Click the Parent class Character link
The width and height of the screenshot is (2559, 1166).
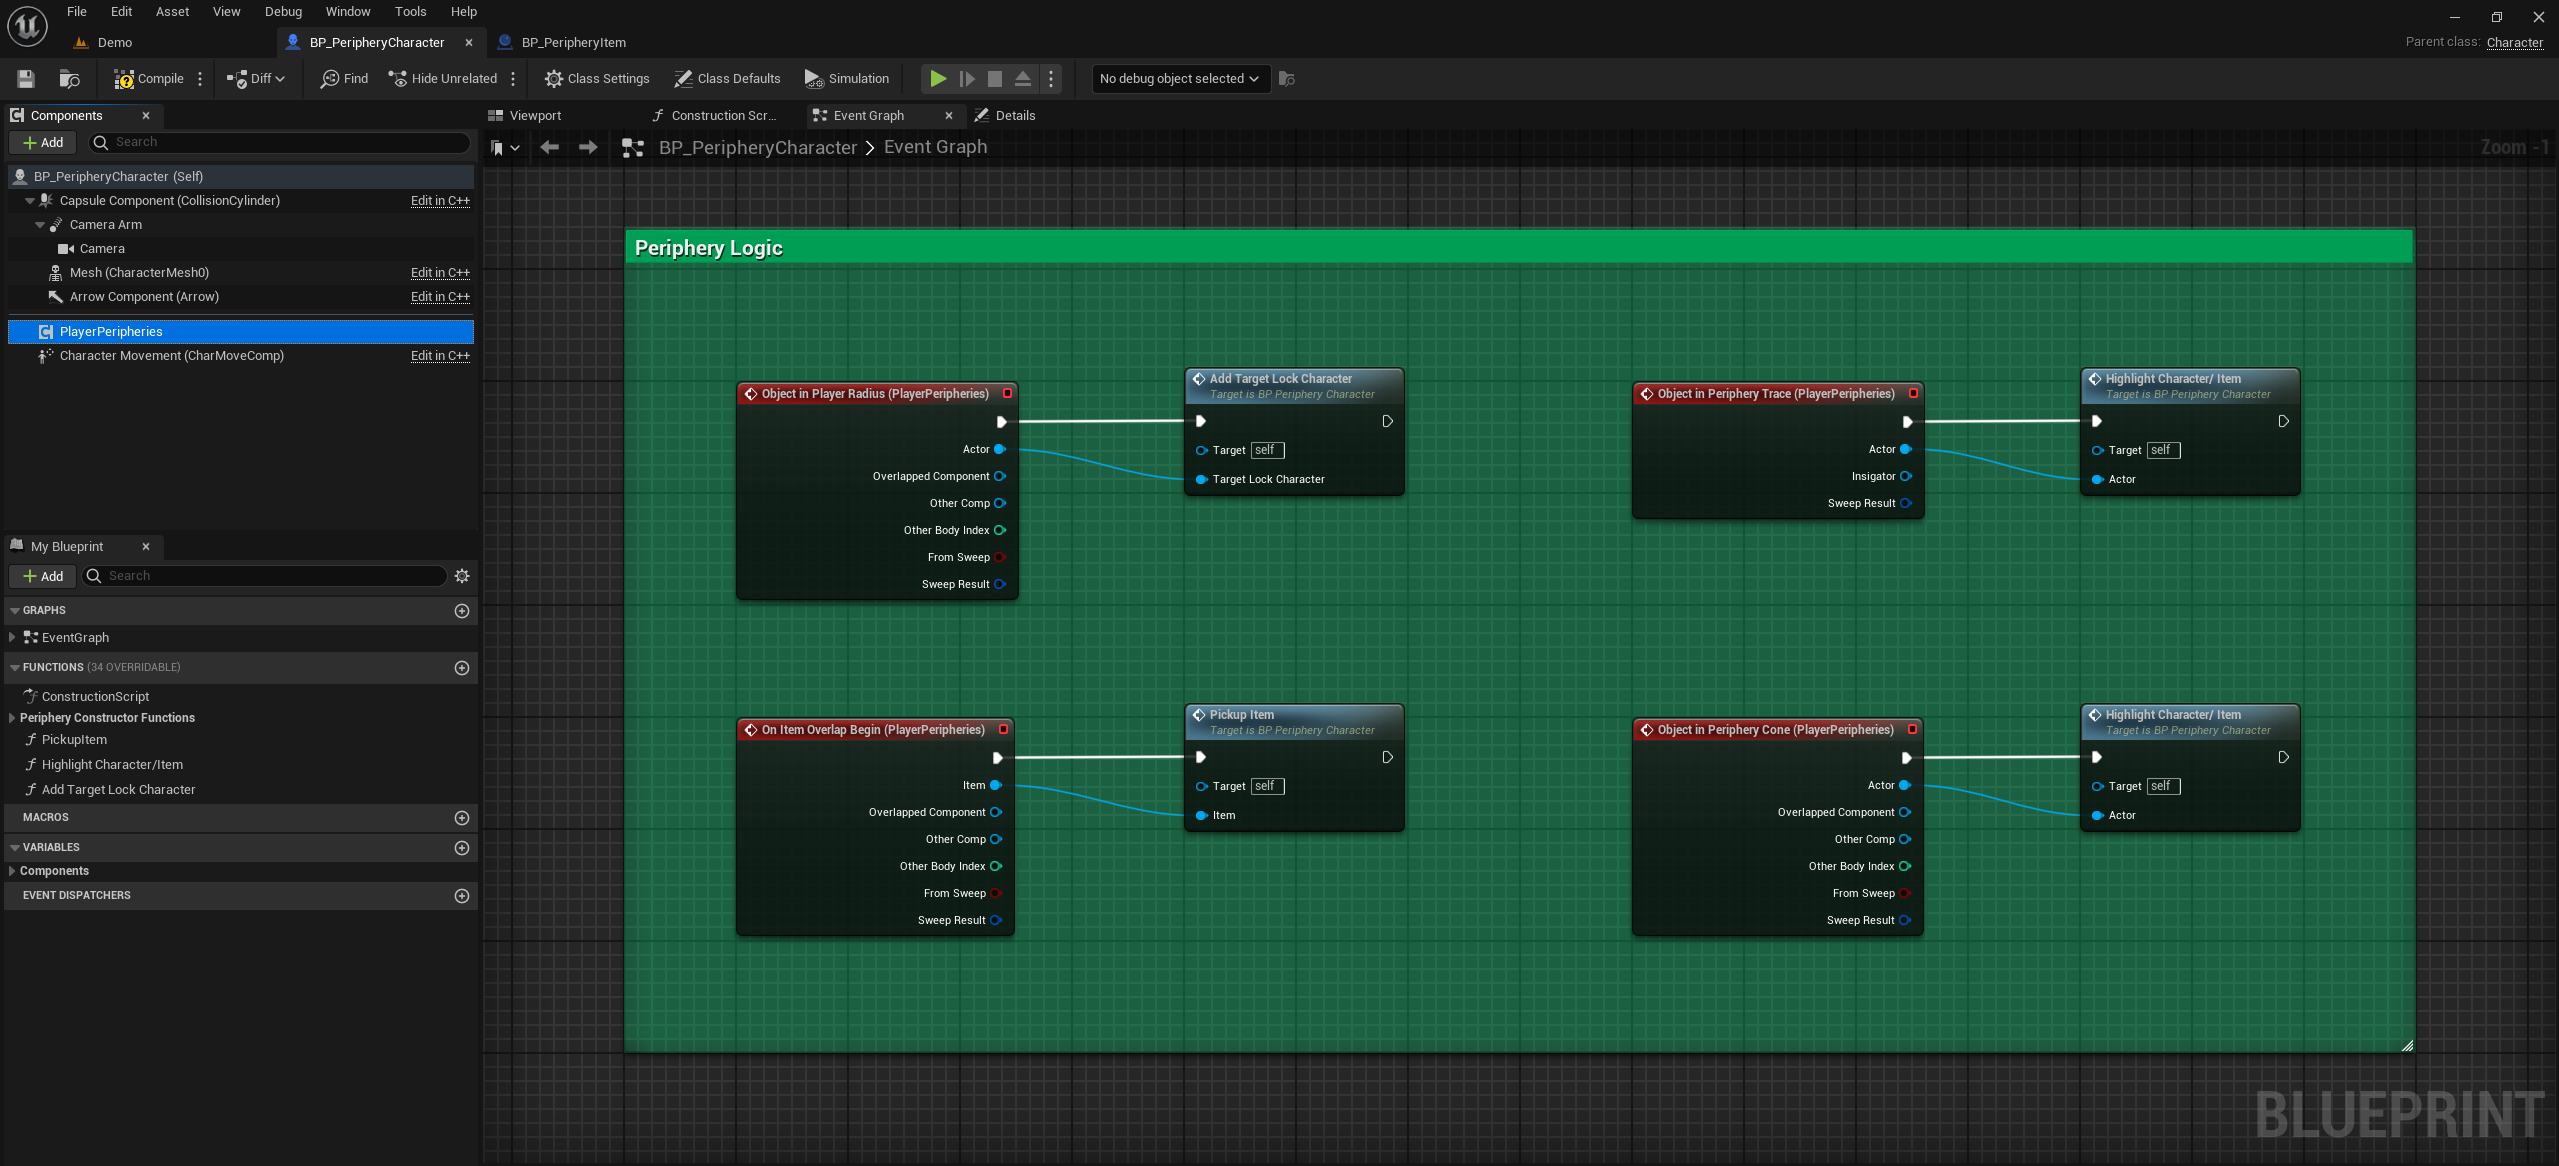pyautogui.click(x=2514, y=42)
